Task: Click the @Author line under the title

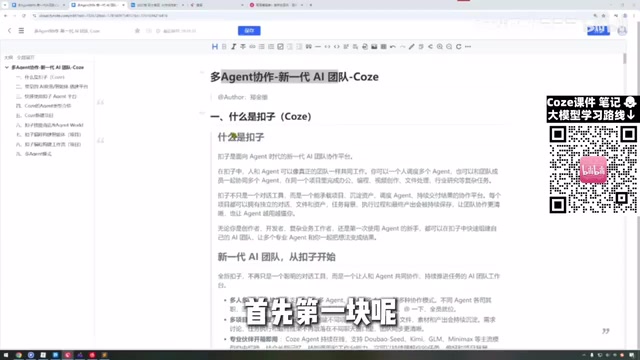Action: pos(242,97)
